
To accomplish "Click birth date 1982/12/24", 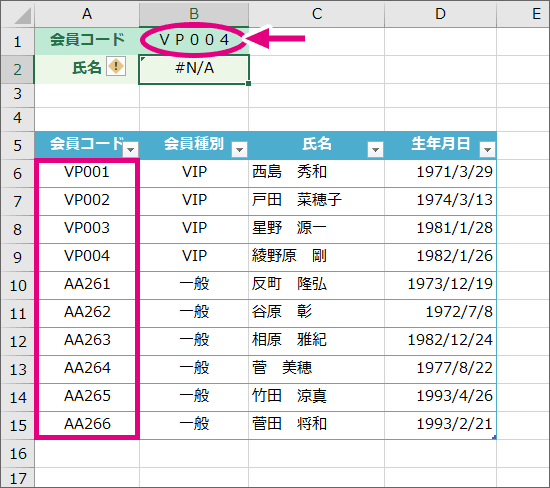I will [x=450, y=340].
